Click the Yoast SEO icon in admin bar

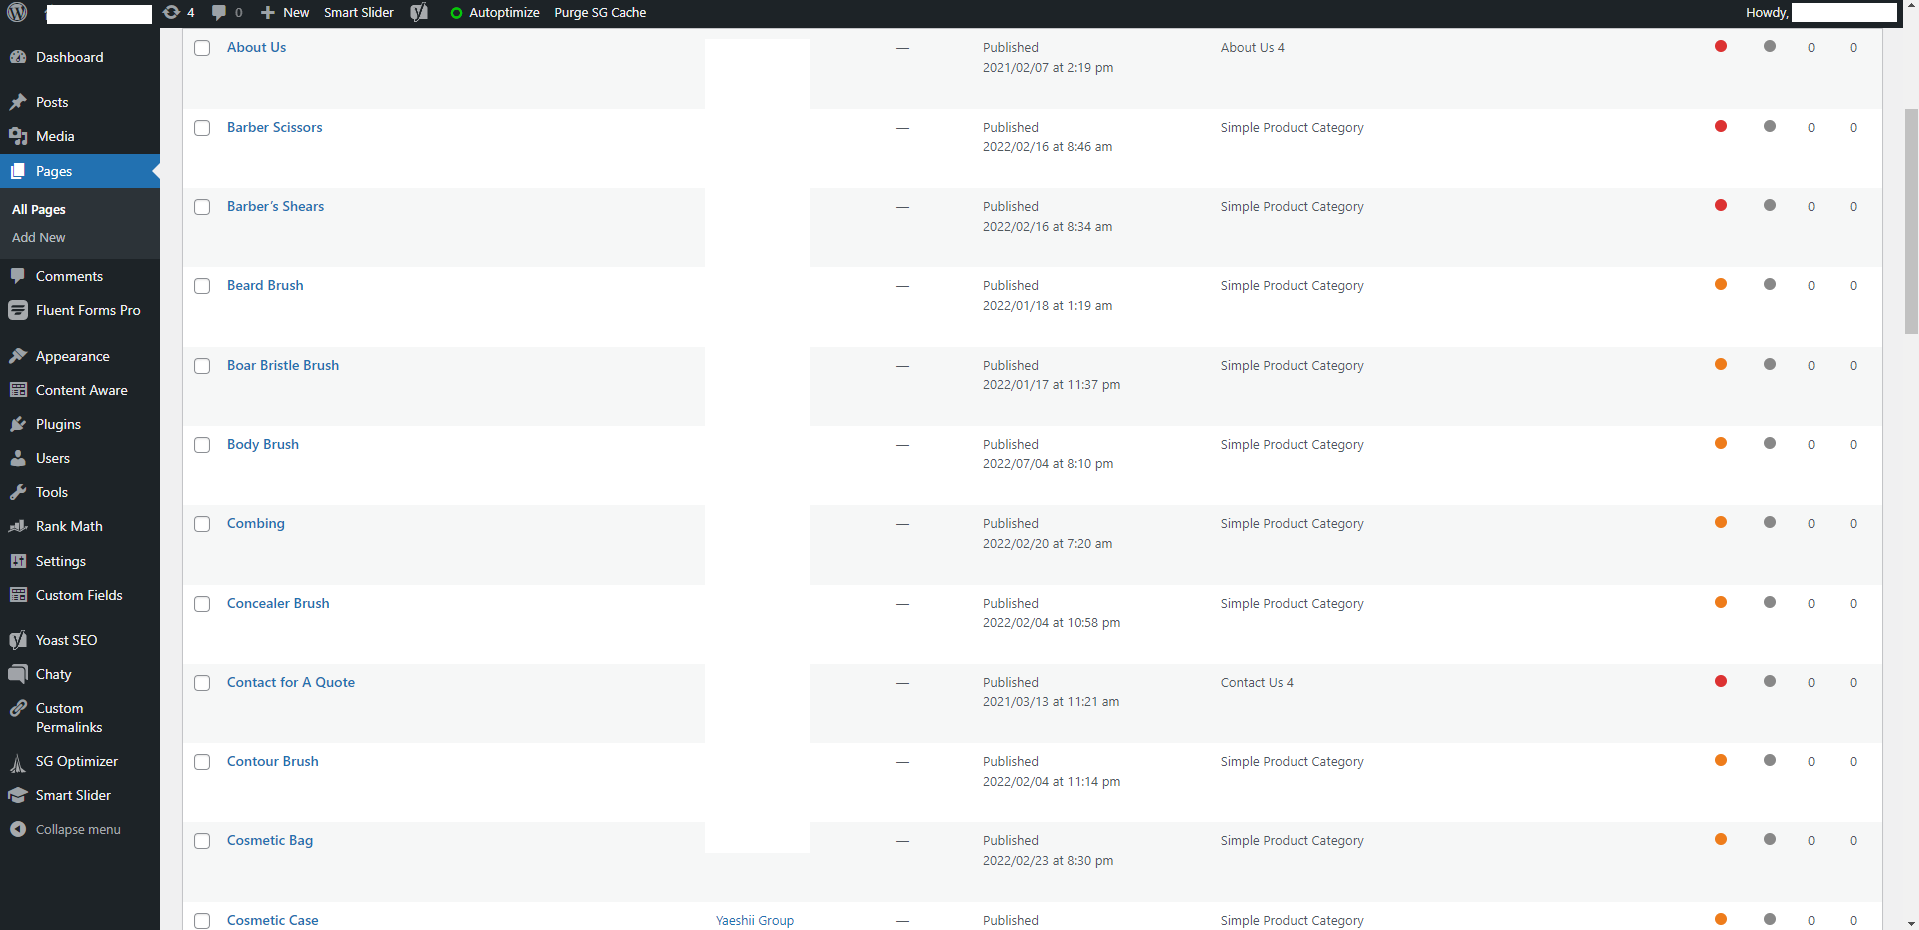coord(418,13)
